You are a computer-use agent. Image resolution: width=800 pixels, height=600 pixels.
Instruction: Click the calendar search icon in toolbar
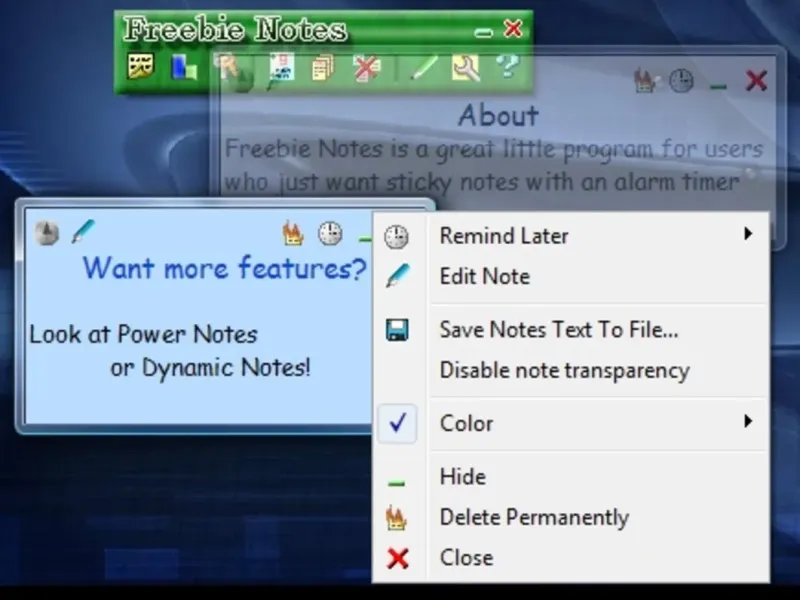pos(281,68)
